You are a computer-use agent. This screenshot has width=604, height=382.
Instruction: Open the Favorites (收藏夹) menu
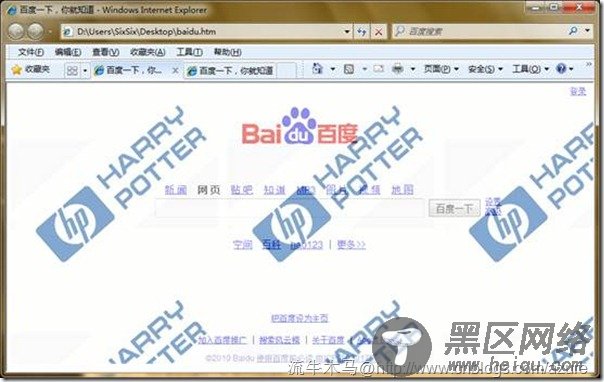click(148, 52)
